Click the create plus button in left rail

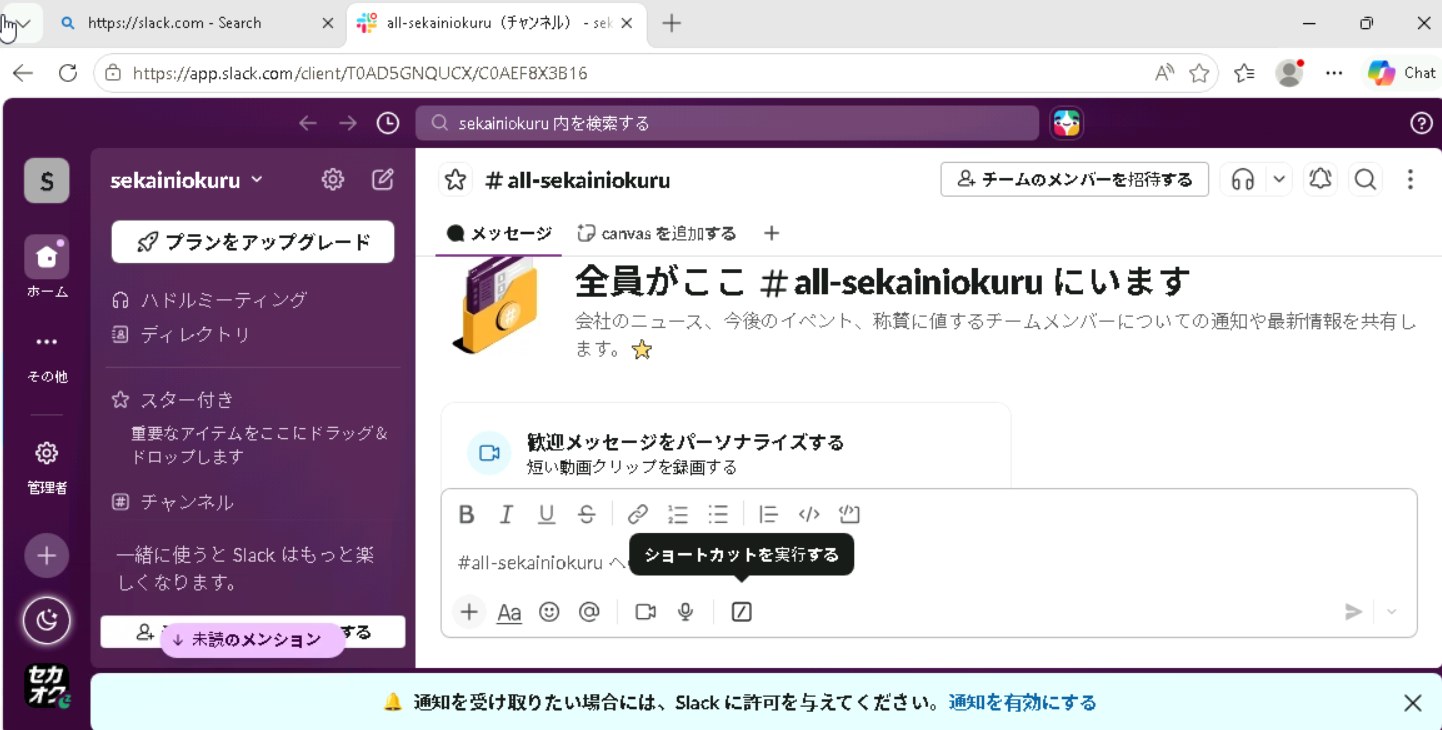(47, 556)
